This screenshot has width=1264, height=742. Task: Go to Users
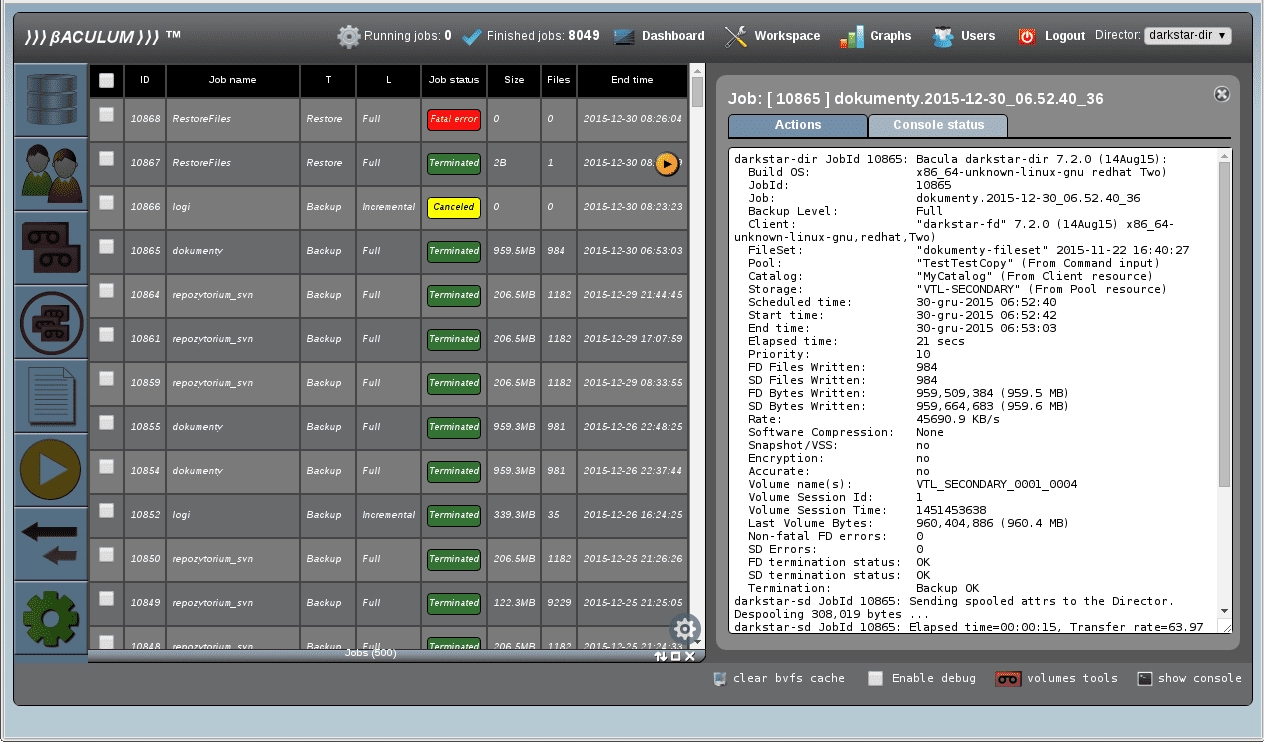point(978,36)
